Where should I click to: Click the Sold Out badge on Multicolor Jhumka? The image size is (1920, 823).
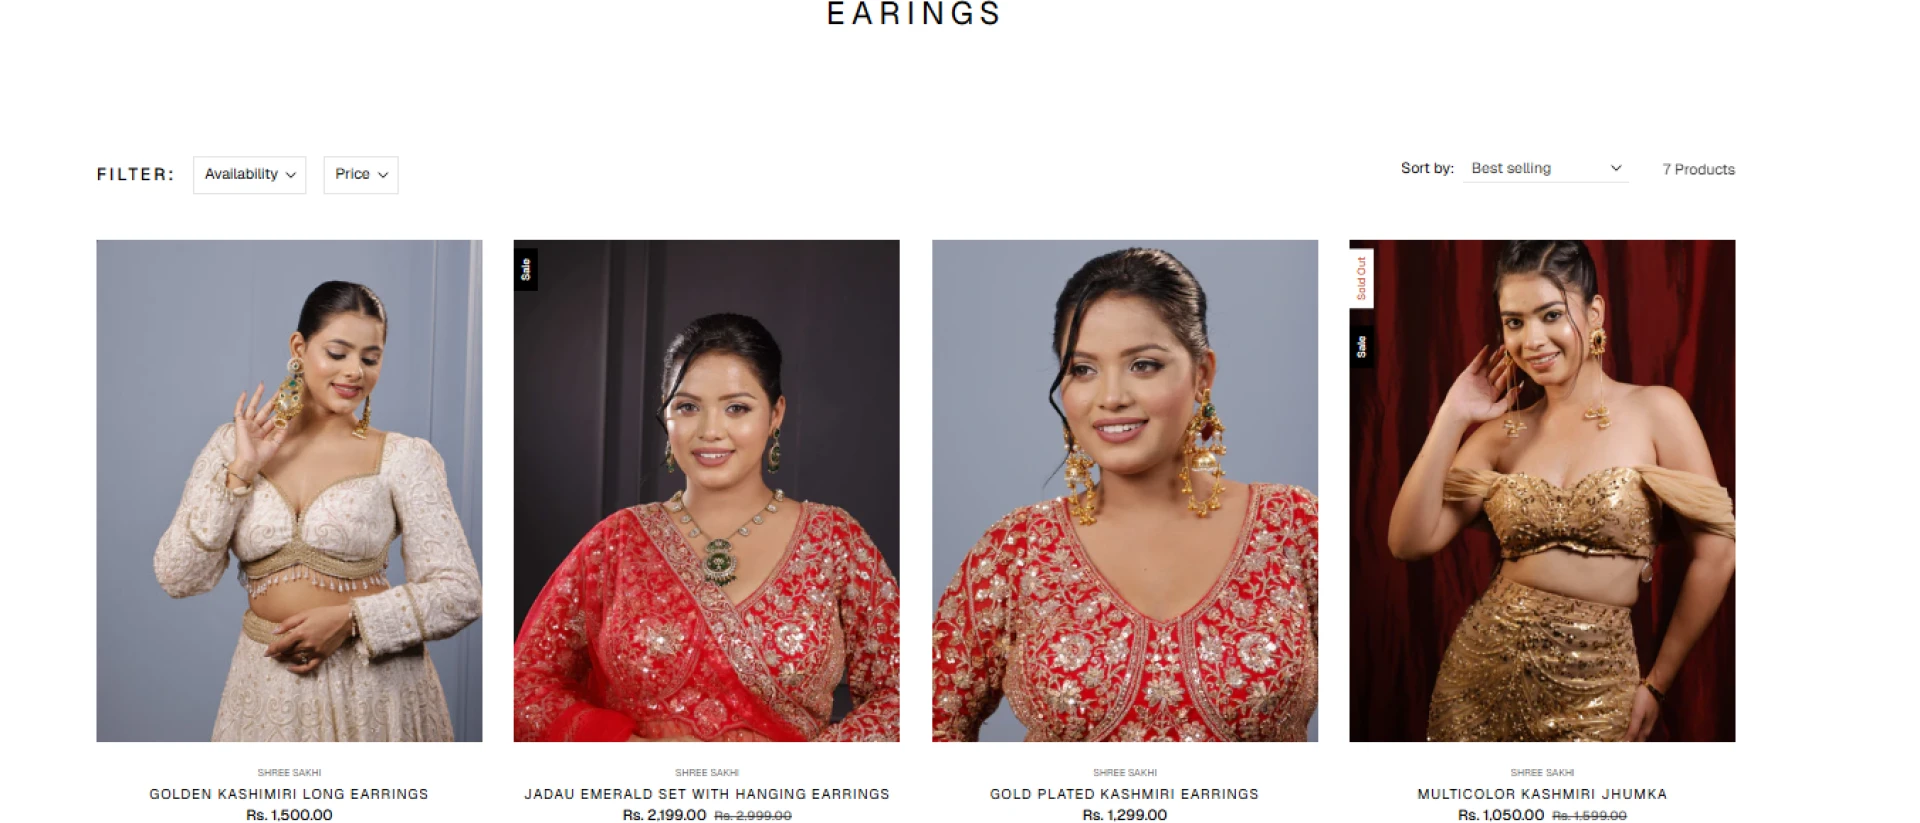(1361, 278)
